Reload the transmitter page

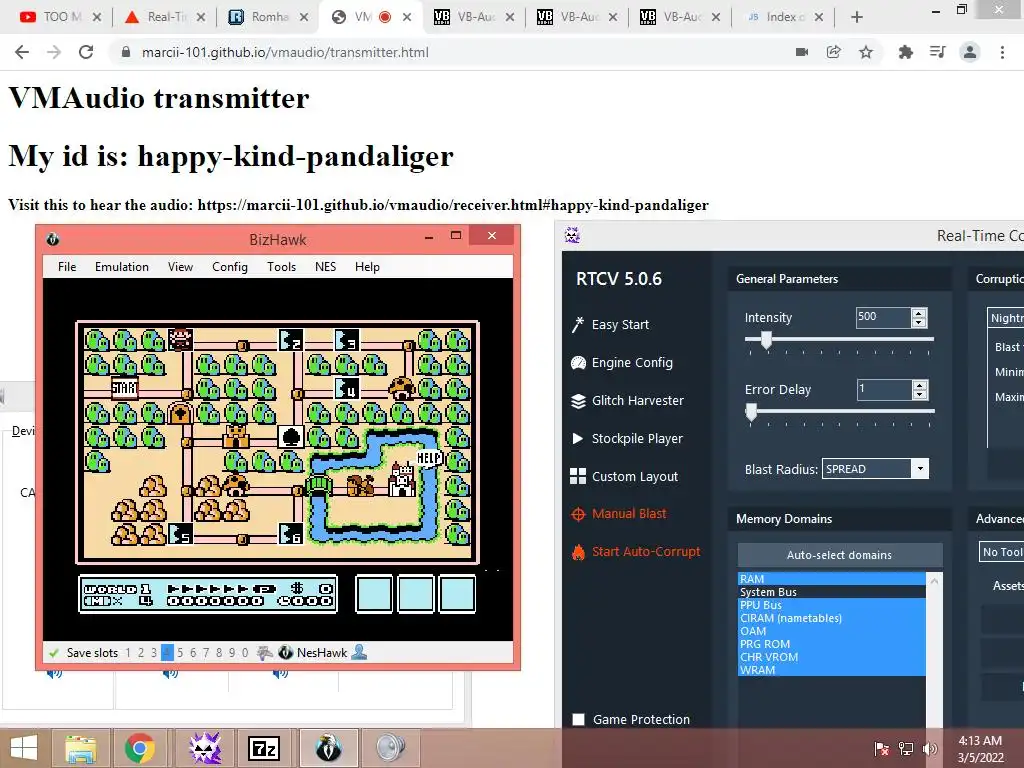coord(86,52)
